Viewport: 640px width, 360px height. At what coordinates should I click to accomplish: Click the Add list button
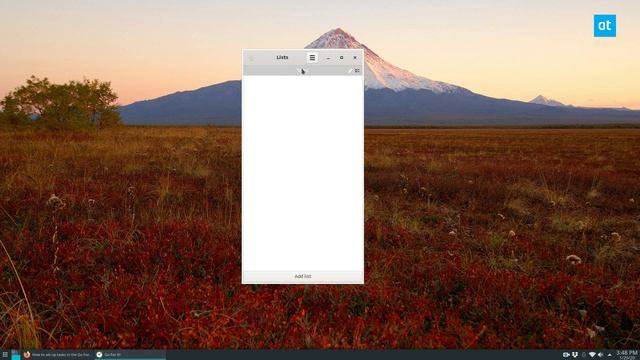coord(302,276)
